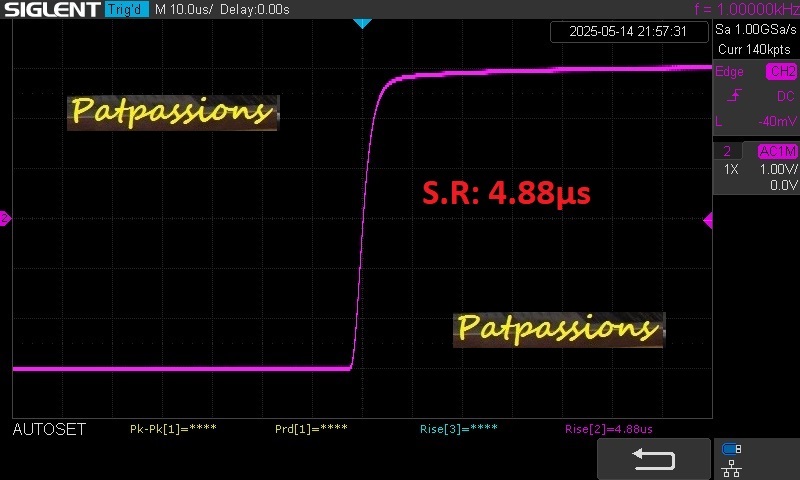
Task: Click the frequency counter f = 1.00000kHz
Action: [x=746, y=9]
